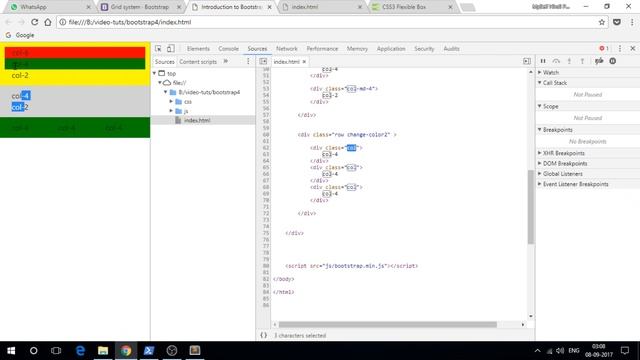The image size is (640, 360).
Task: Collapse the file:// tree node
Action: (160, 83)
